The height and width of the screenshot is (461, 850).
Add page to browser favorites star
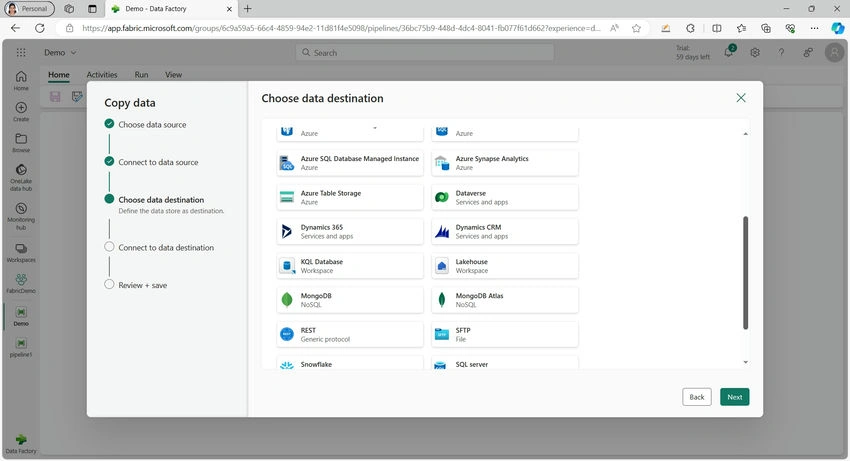tap(636, 28)
